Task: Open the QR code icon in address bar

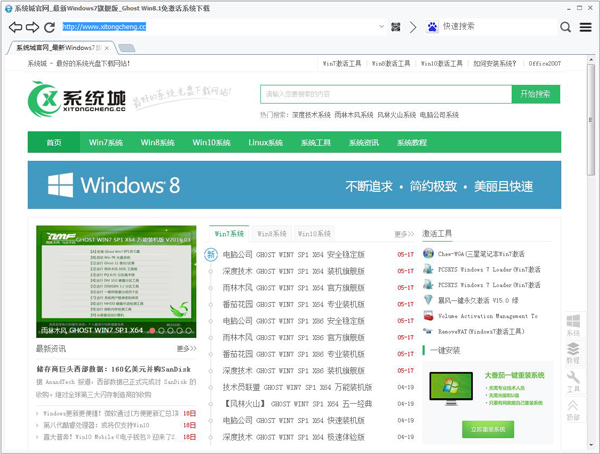Action: 396,27
